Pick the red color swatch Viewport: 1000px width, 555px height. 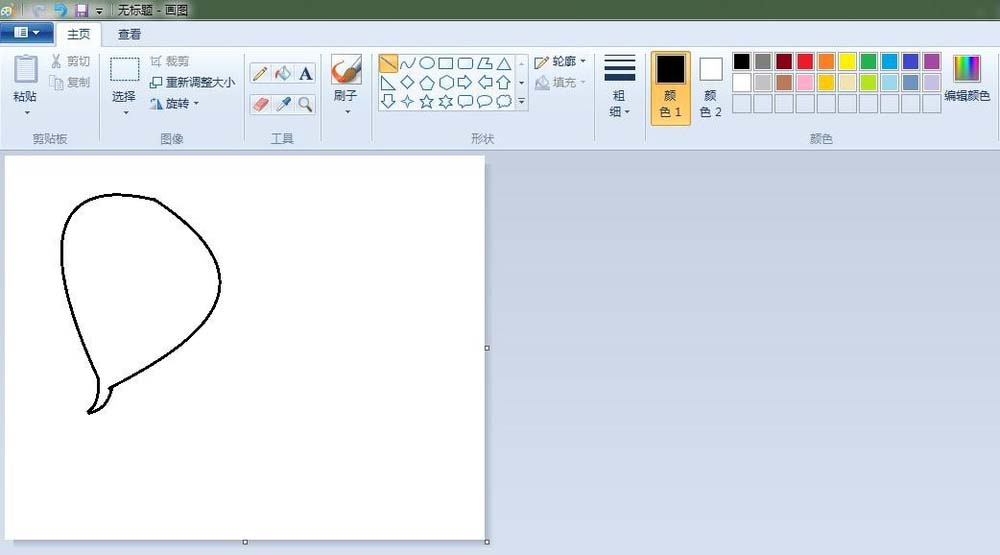(805, 61)
